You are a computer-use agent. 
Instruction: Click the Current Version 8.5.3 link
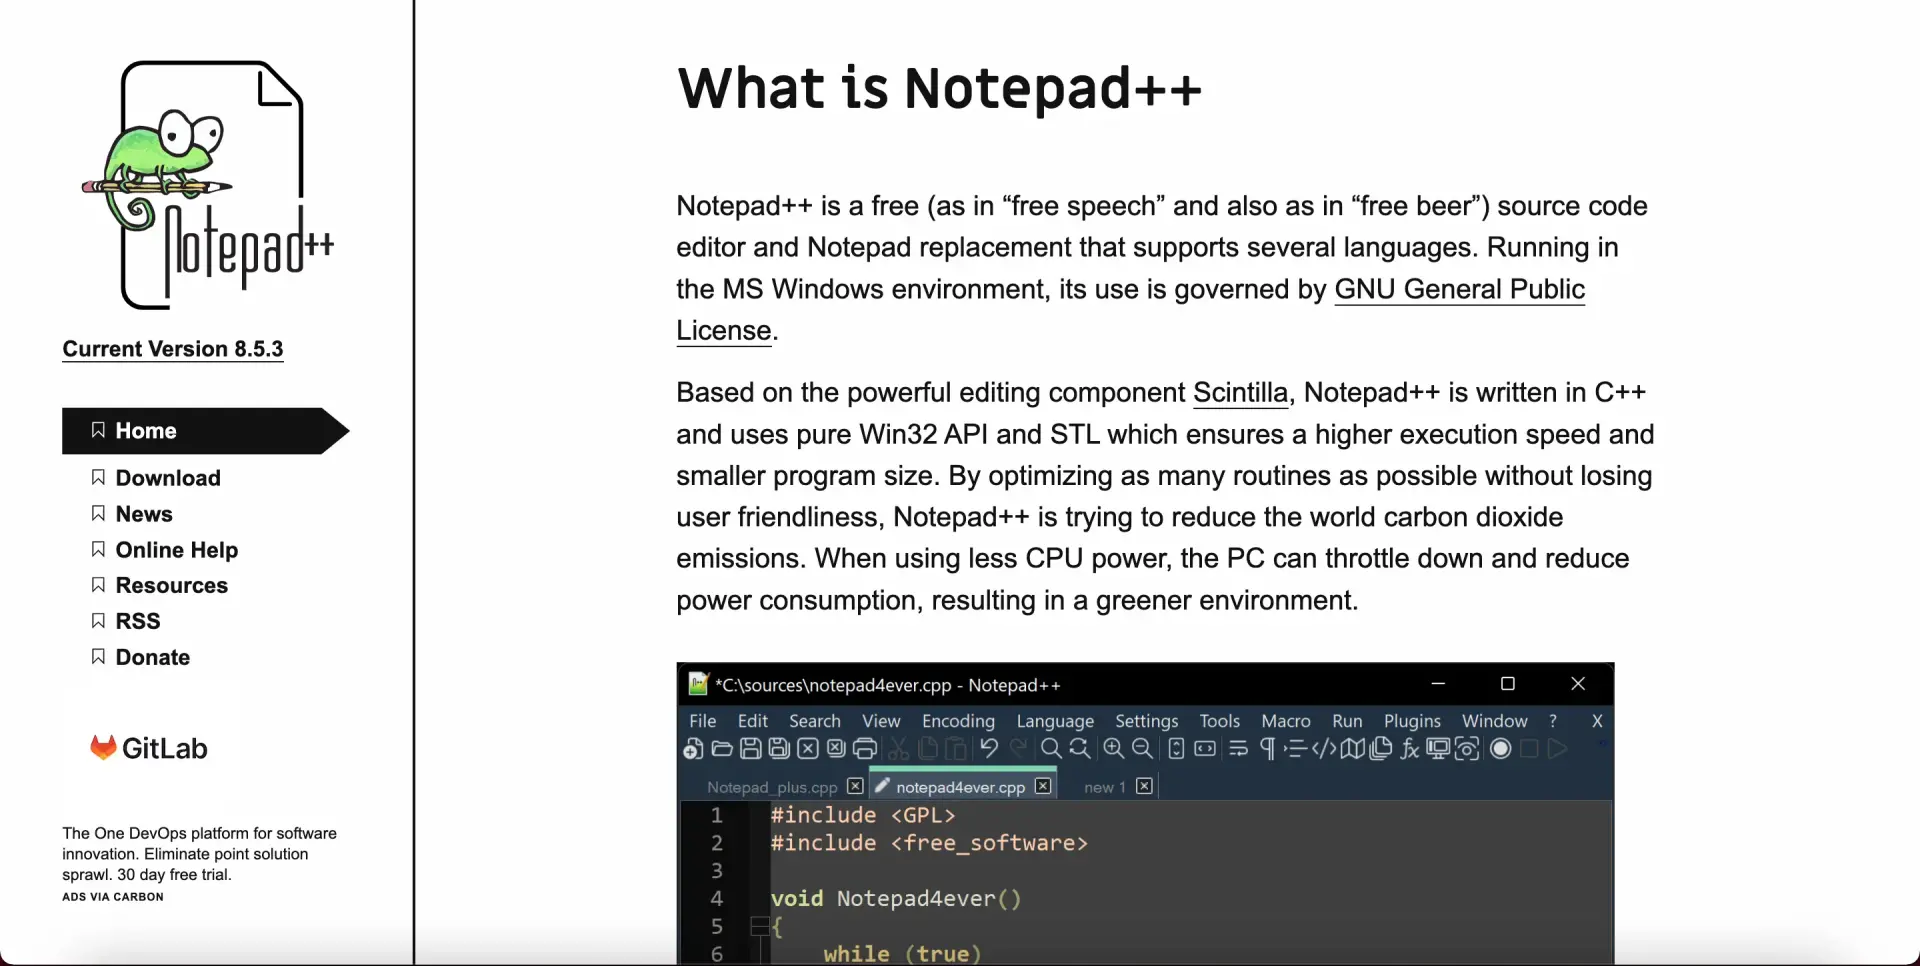(173, 349)
